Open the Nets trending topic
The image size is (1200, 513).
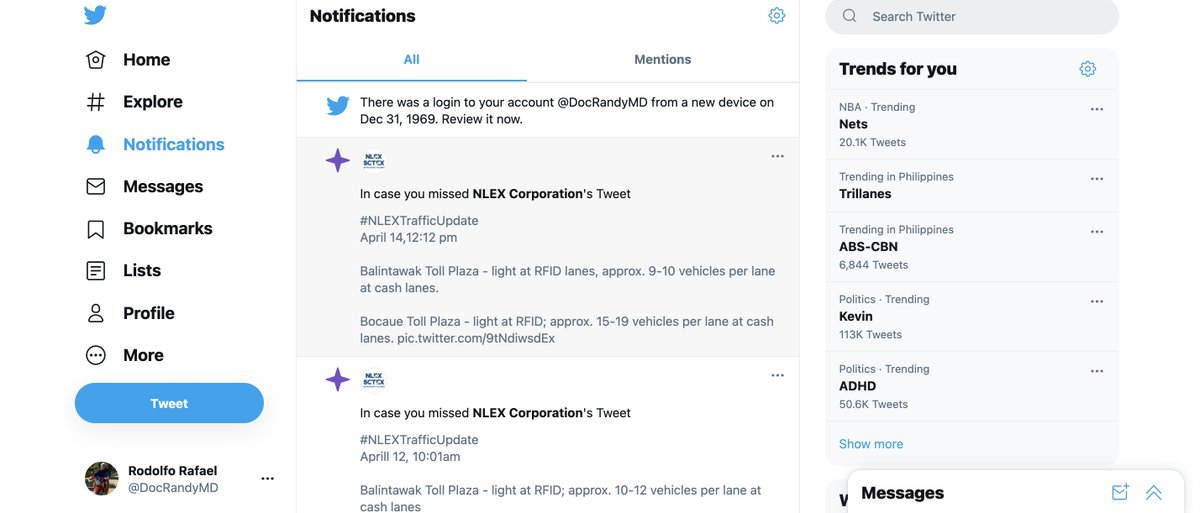[x=853, y=124]
